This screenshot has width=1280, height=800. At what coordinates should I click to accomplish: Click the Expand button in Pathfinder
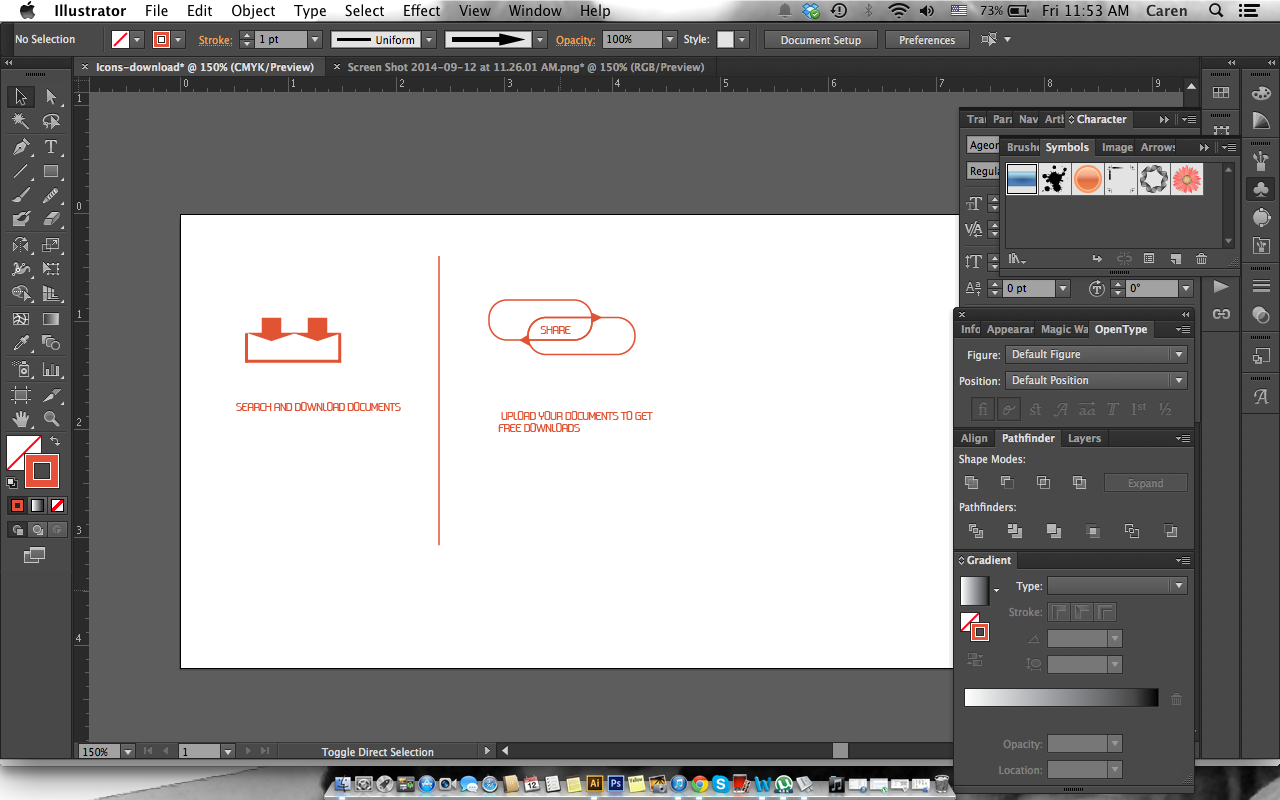click(1145, 483)
